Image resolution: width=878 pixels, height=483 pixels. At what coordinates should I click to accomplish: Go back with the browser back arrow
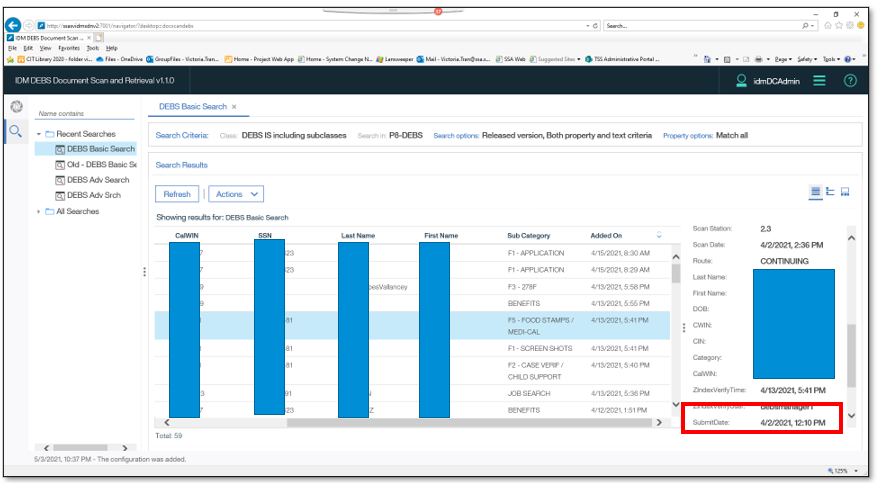13,25
